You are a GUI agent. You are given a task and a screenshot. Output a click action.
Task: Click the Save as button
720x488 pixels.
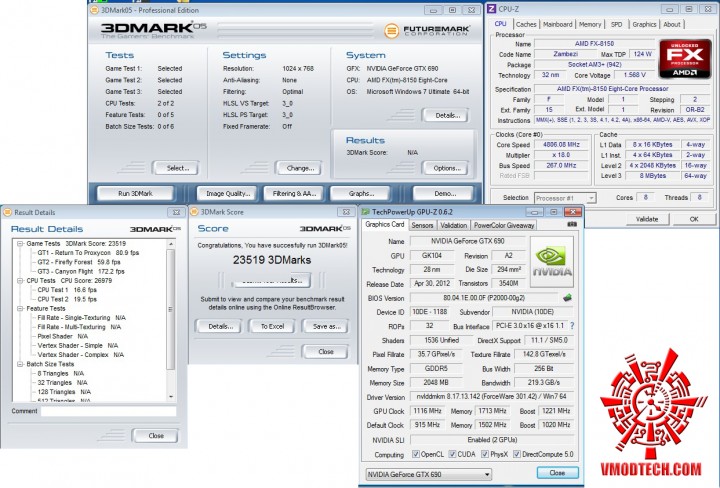point(326,326)
